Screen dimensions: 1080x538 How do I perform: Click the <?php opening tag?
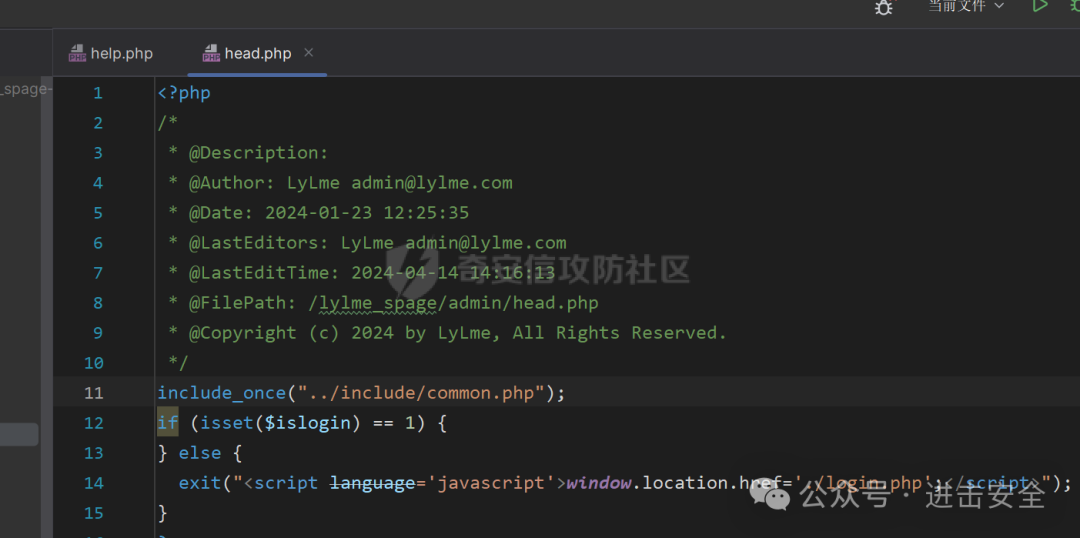coord(184,93)
